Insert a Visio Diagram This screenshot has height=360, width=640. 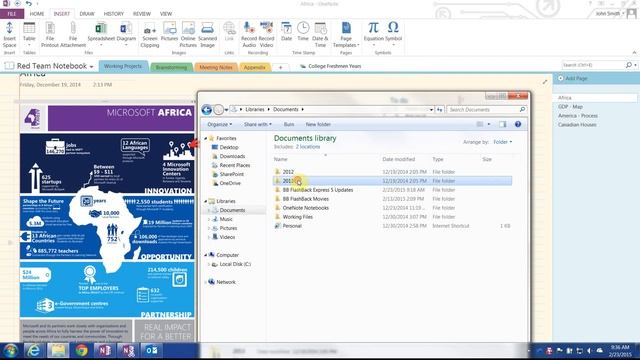pyautogui.click(x=126, y=33)
